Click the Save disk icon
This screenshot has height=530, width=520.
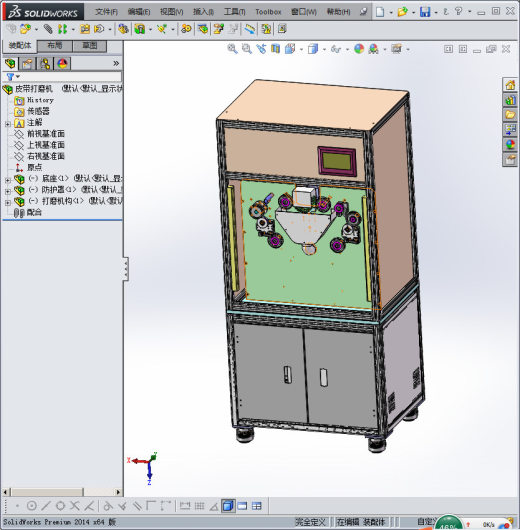(425, 12)
